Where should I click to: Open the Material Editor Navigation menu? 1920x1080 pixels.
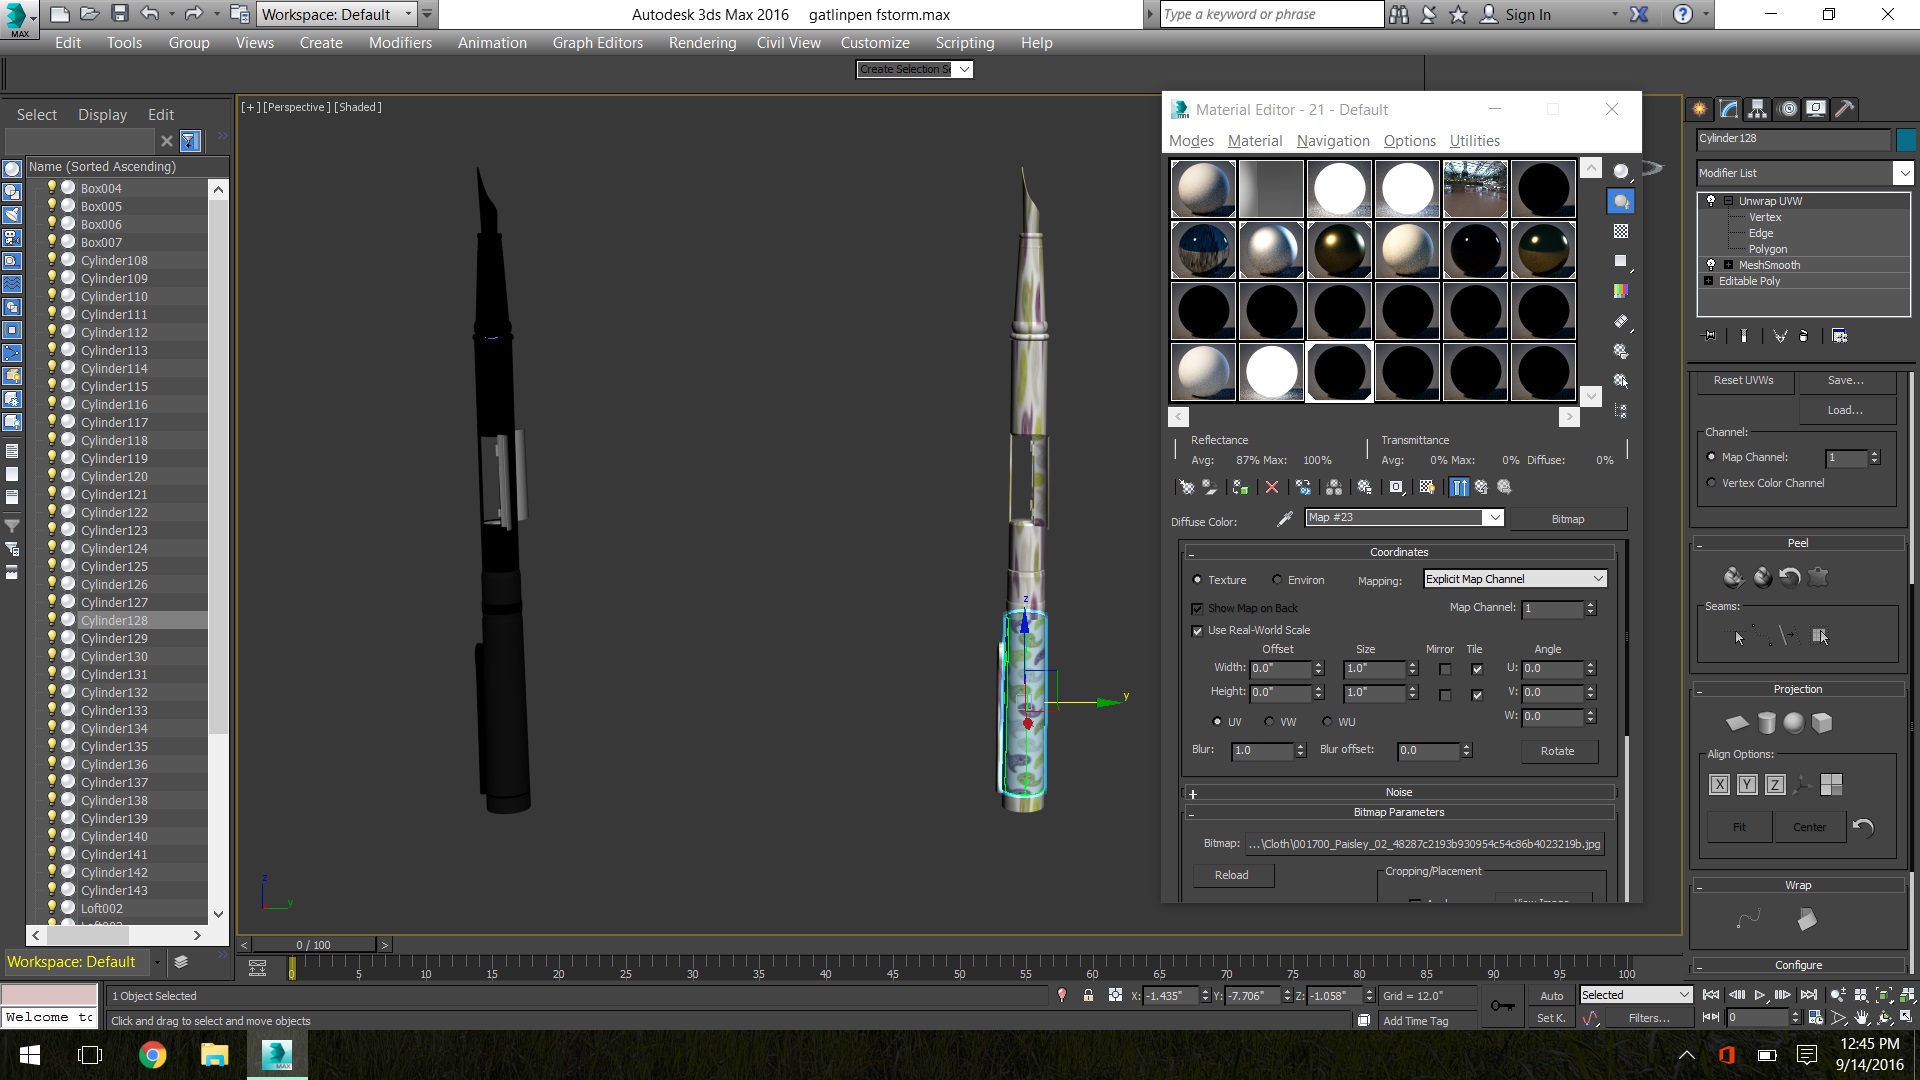point(1332,141)
